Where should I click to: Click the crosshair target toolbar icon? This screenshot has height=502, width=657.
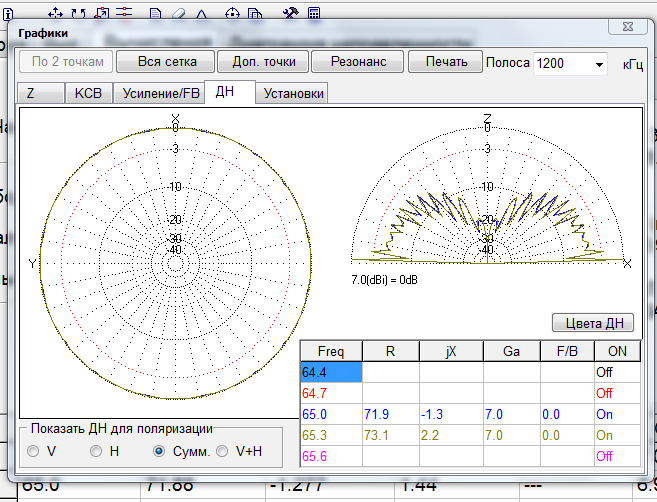tap(232, 14)
